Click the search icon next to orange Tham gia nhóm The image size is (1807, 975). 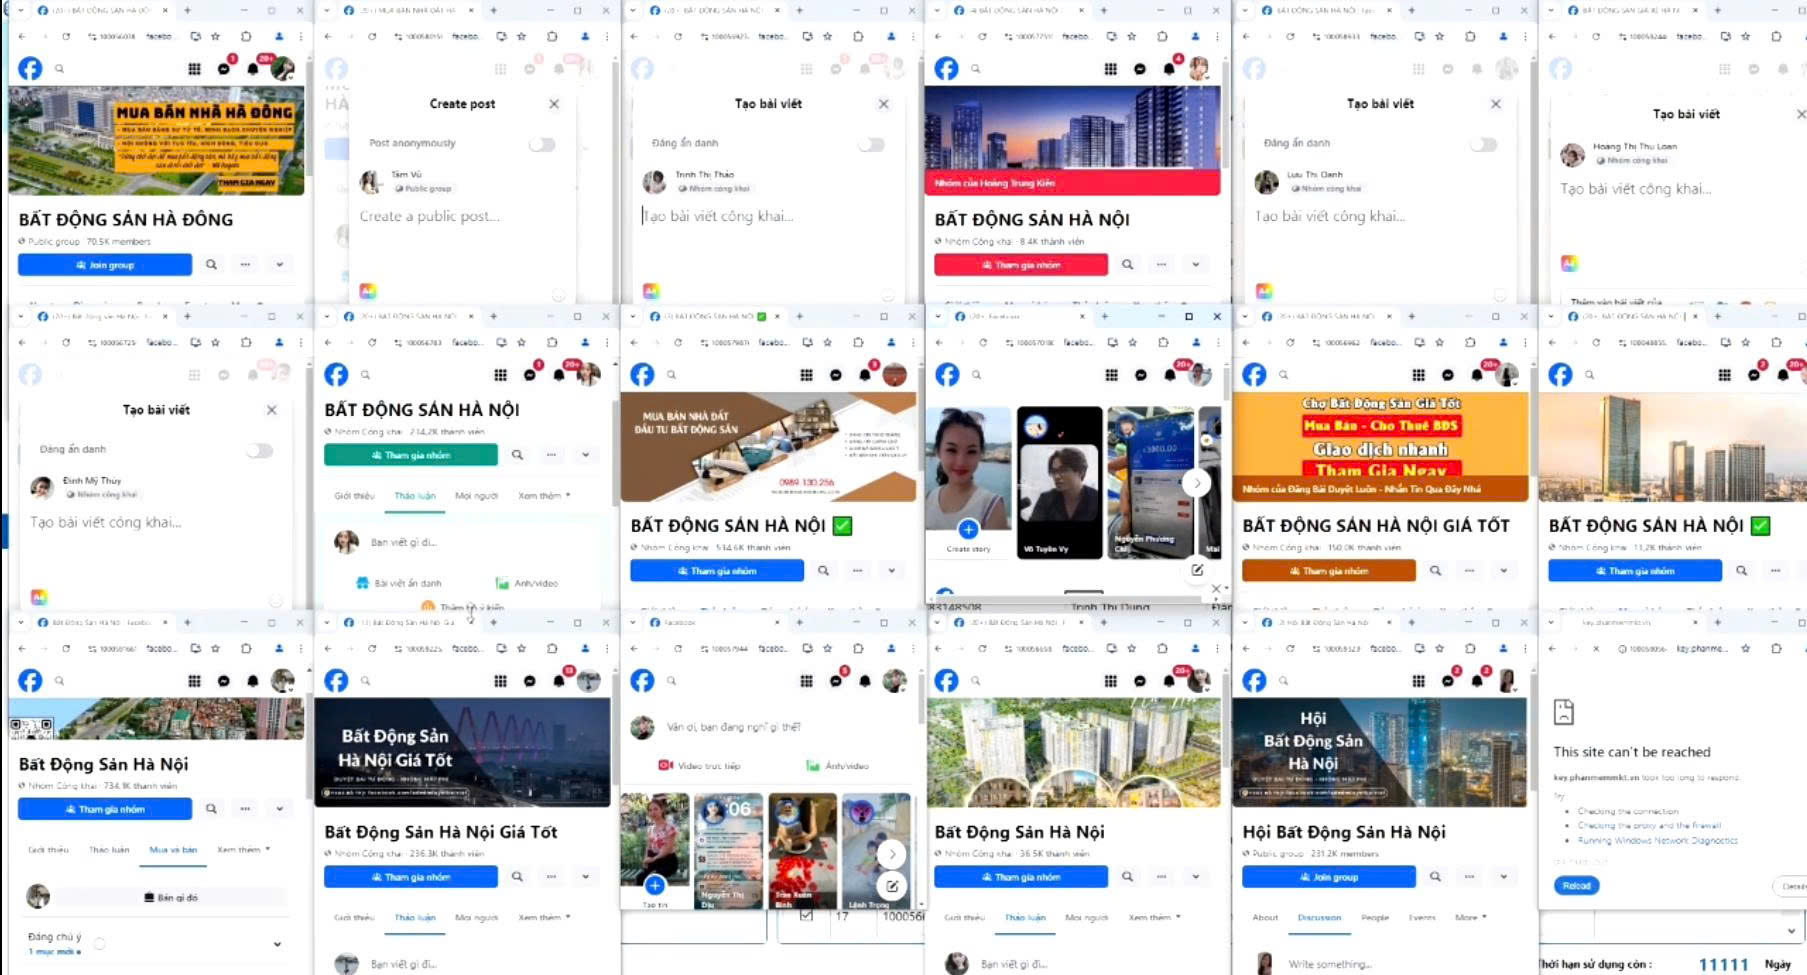pyautogui.click(x=1435, y=571)
